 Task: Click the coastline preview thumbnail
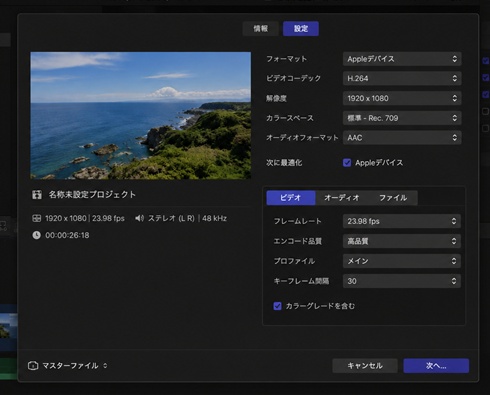tap(141, 115)
